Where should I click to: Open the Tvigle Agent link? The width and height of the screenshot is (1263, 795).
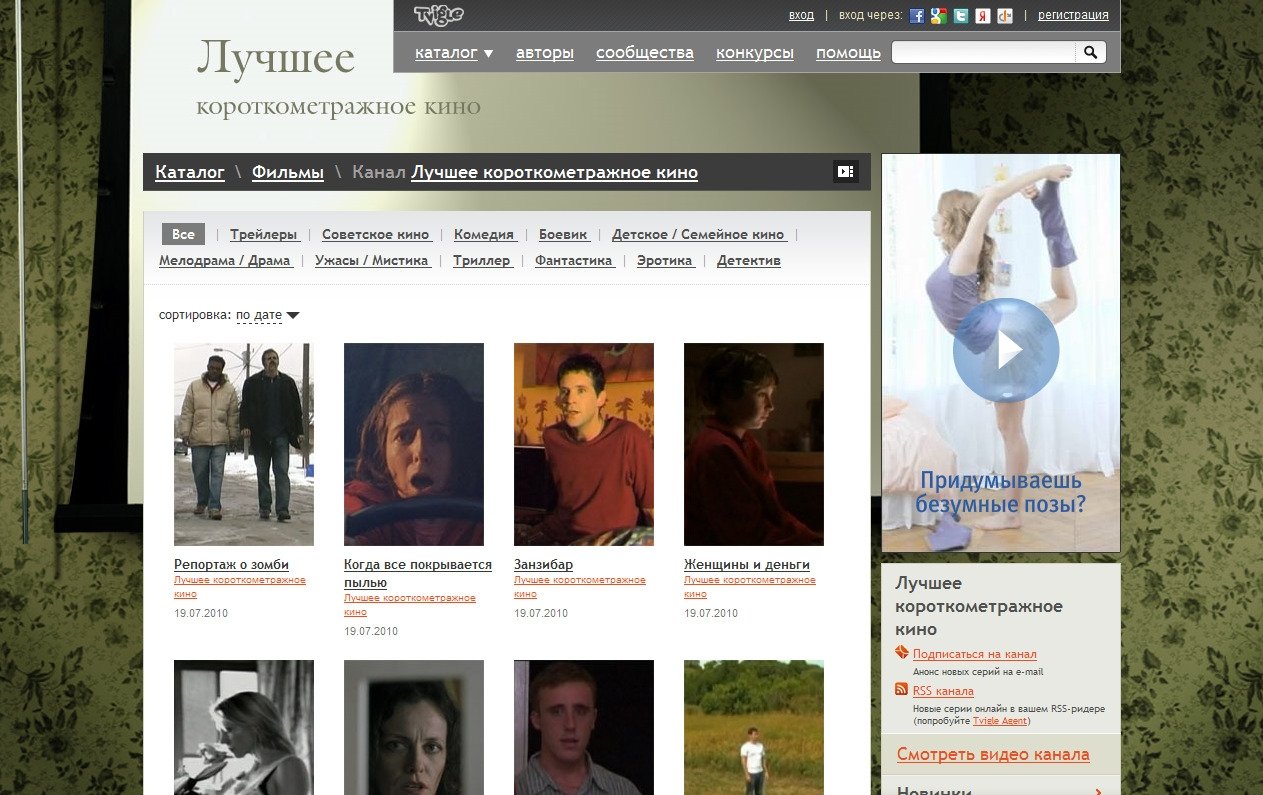pyautogui.click(x=1000, y=720)
